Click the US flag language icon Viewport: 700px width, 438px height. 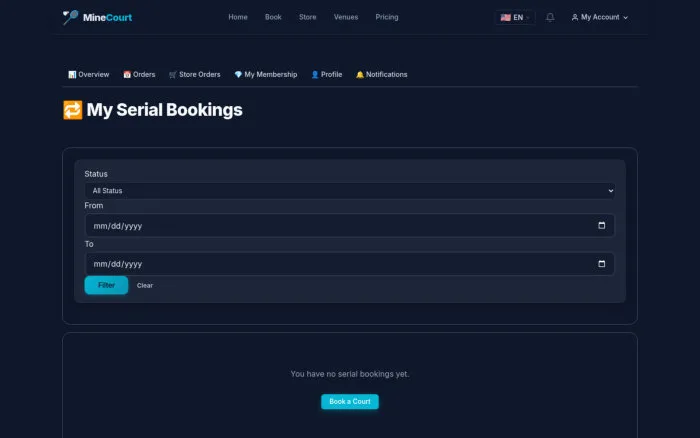click(505, 17)
